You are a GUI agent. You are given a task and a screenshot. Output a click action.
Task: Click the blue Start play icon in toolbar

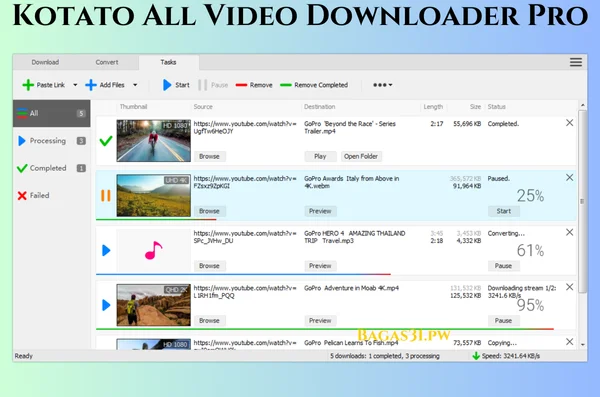[x=167, y=85]
